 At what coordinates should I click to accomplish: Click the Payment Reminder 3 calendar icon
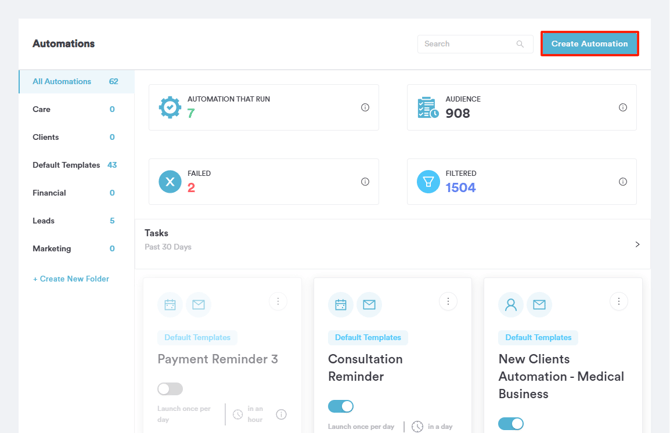170,305
